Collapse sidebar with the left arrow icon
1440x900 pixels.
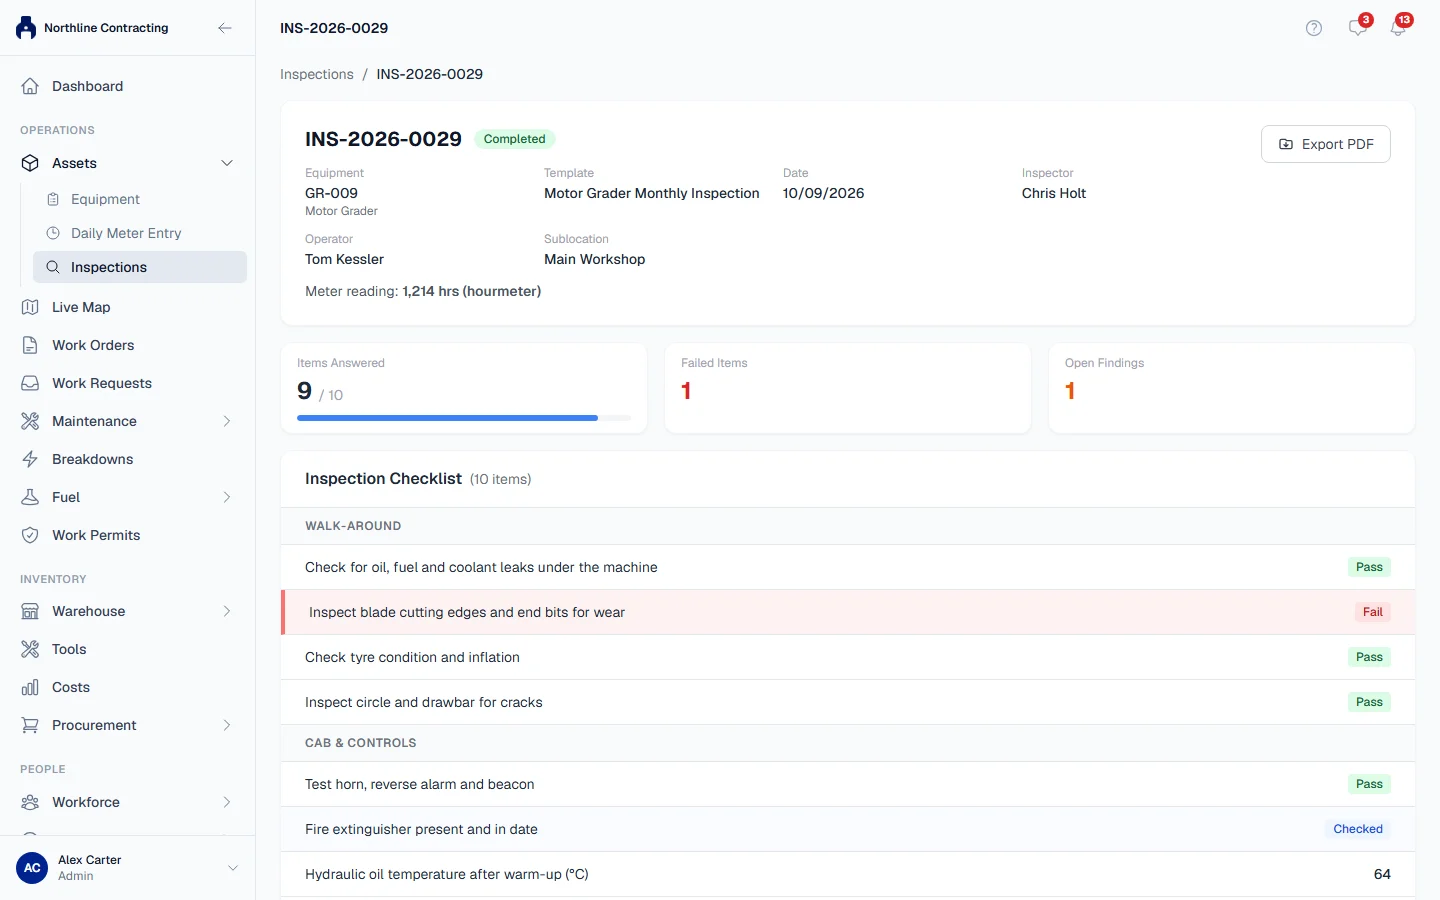tap(225, 28)
